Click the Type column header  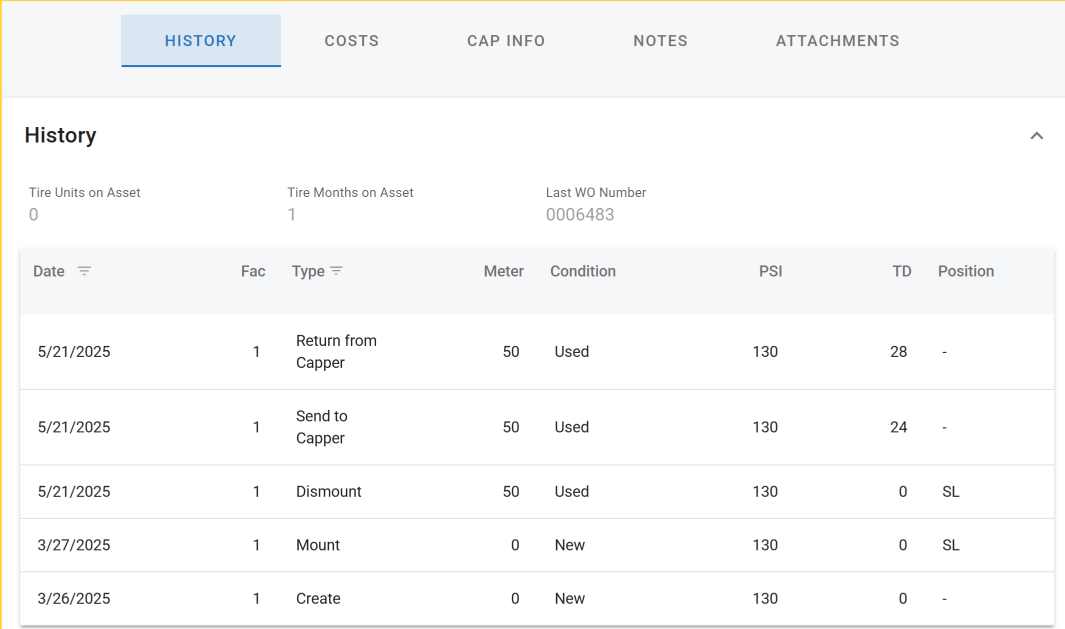(x=308, y=271)
